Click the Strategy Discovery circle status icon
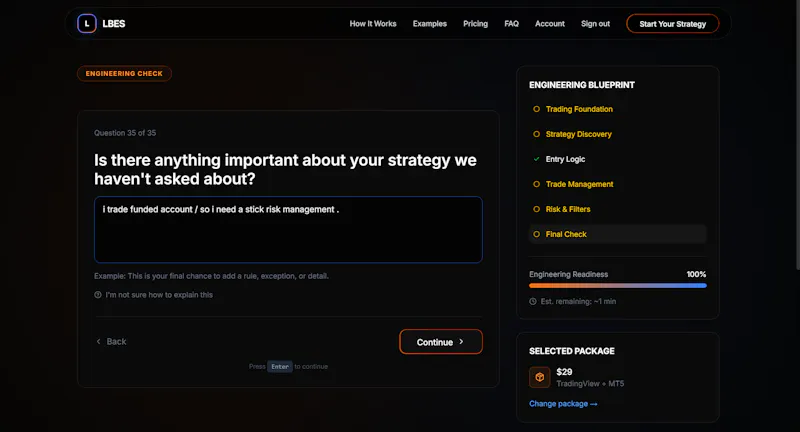This screenshot has width=800, height=432. coord(536,134)
